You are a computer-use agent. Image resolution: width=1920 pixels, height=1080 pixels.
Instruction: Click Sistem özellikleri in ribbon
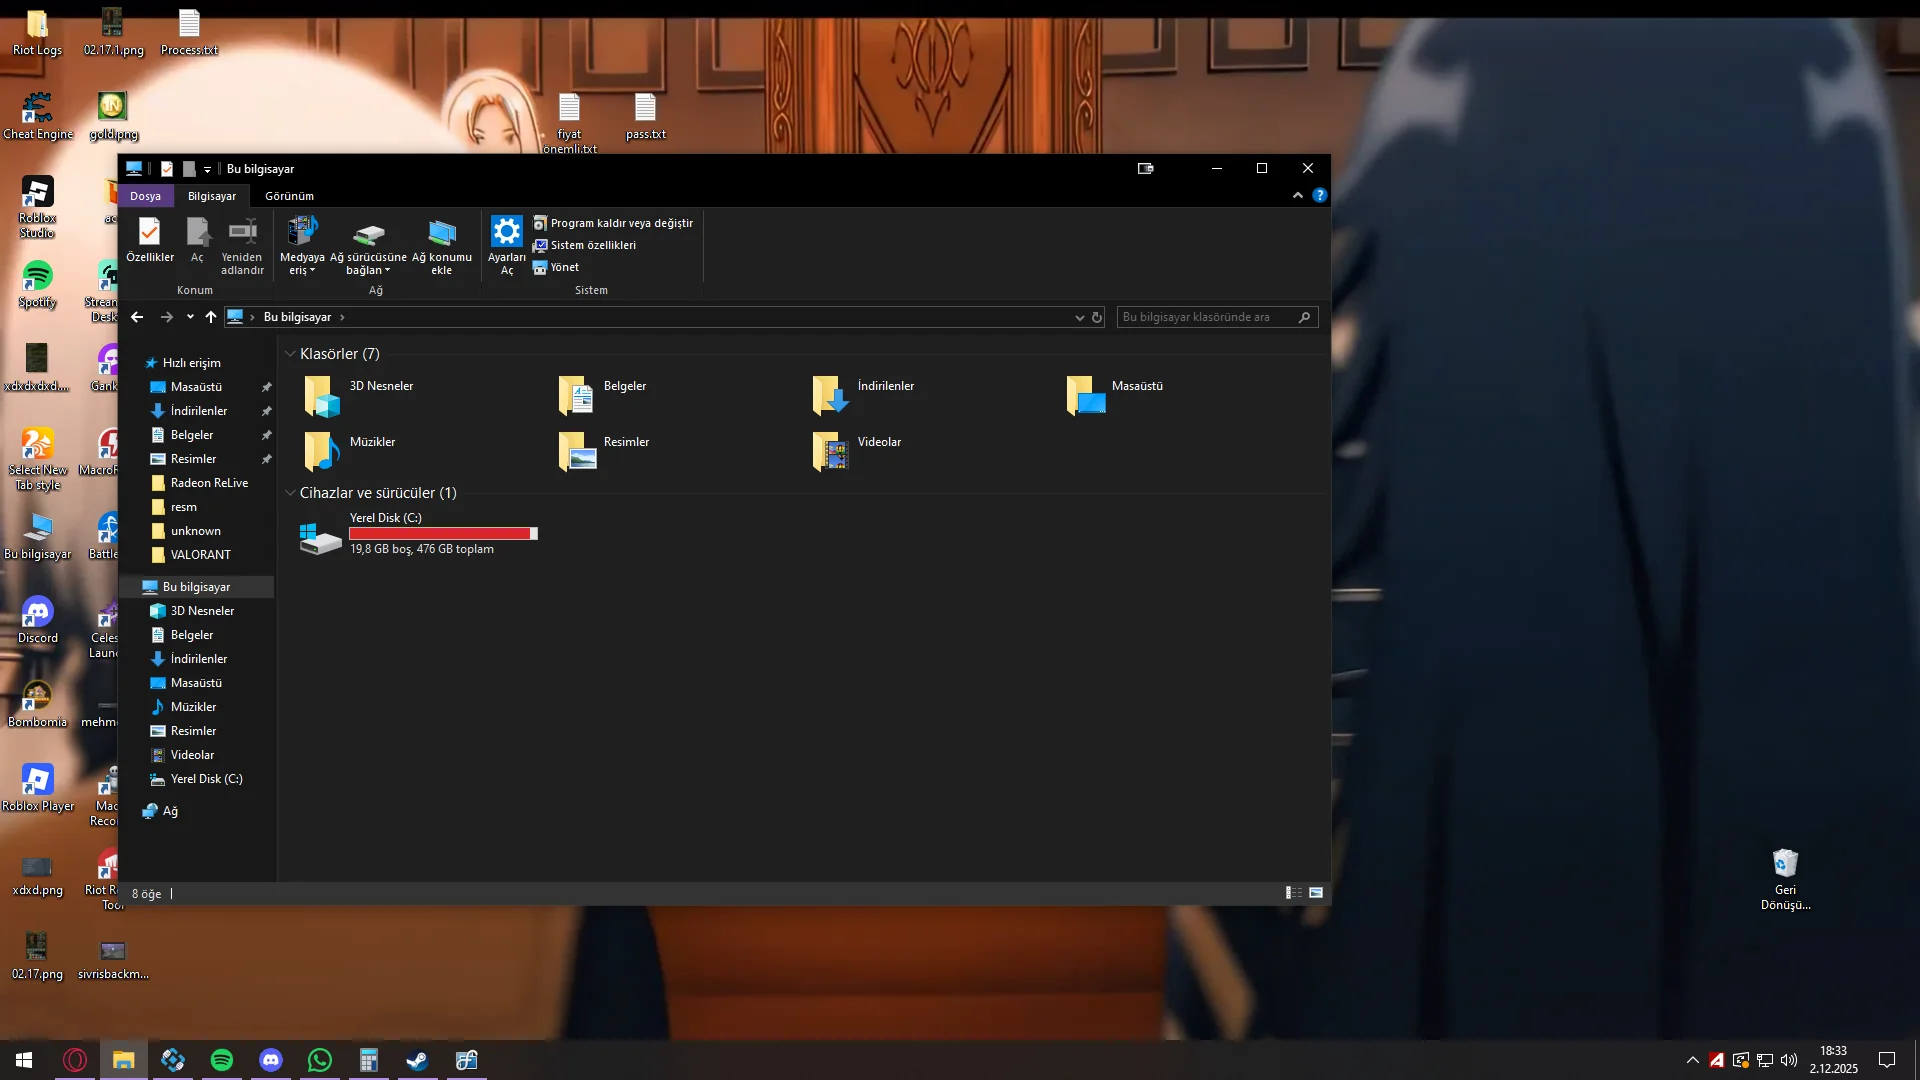592,245
